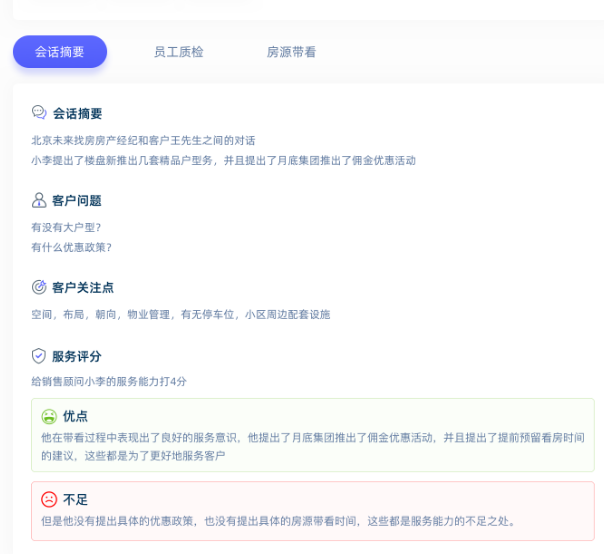Screen dimensions: 604x554
Task: Open the 员工质检 tab
Action: (x=178, y=51)
